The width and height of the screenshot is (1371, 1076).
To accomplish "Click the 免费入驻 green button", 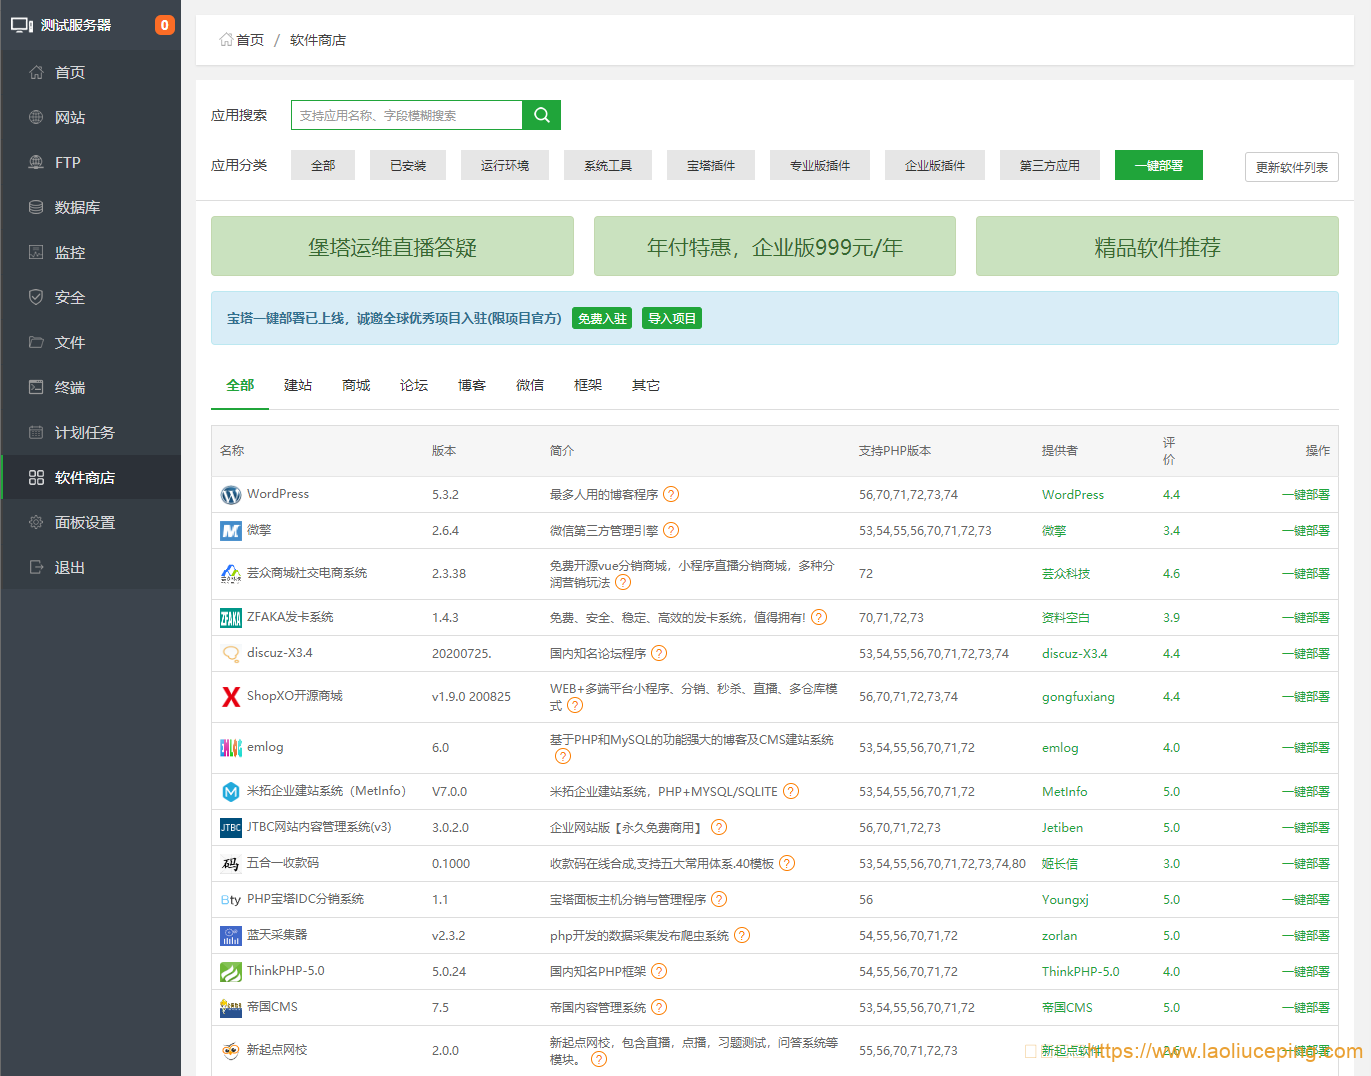I will [x=602, y=318].
